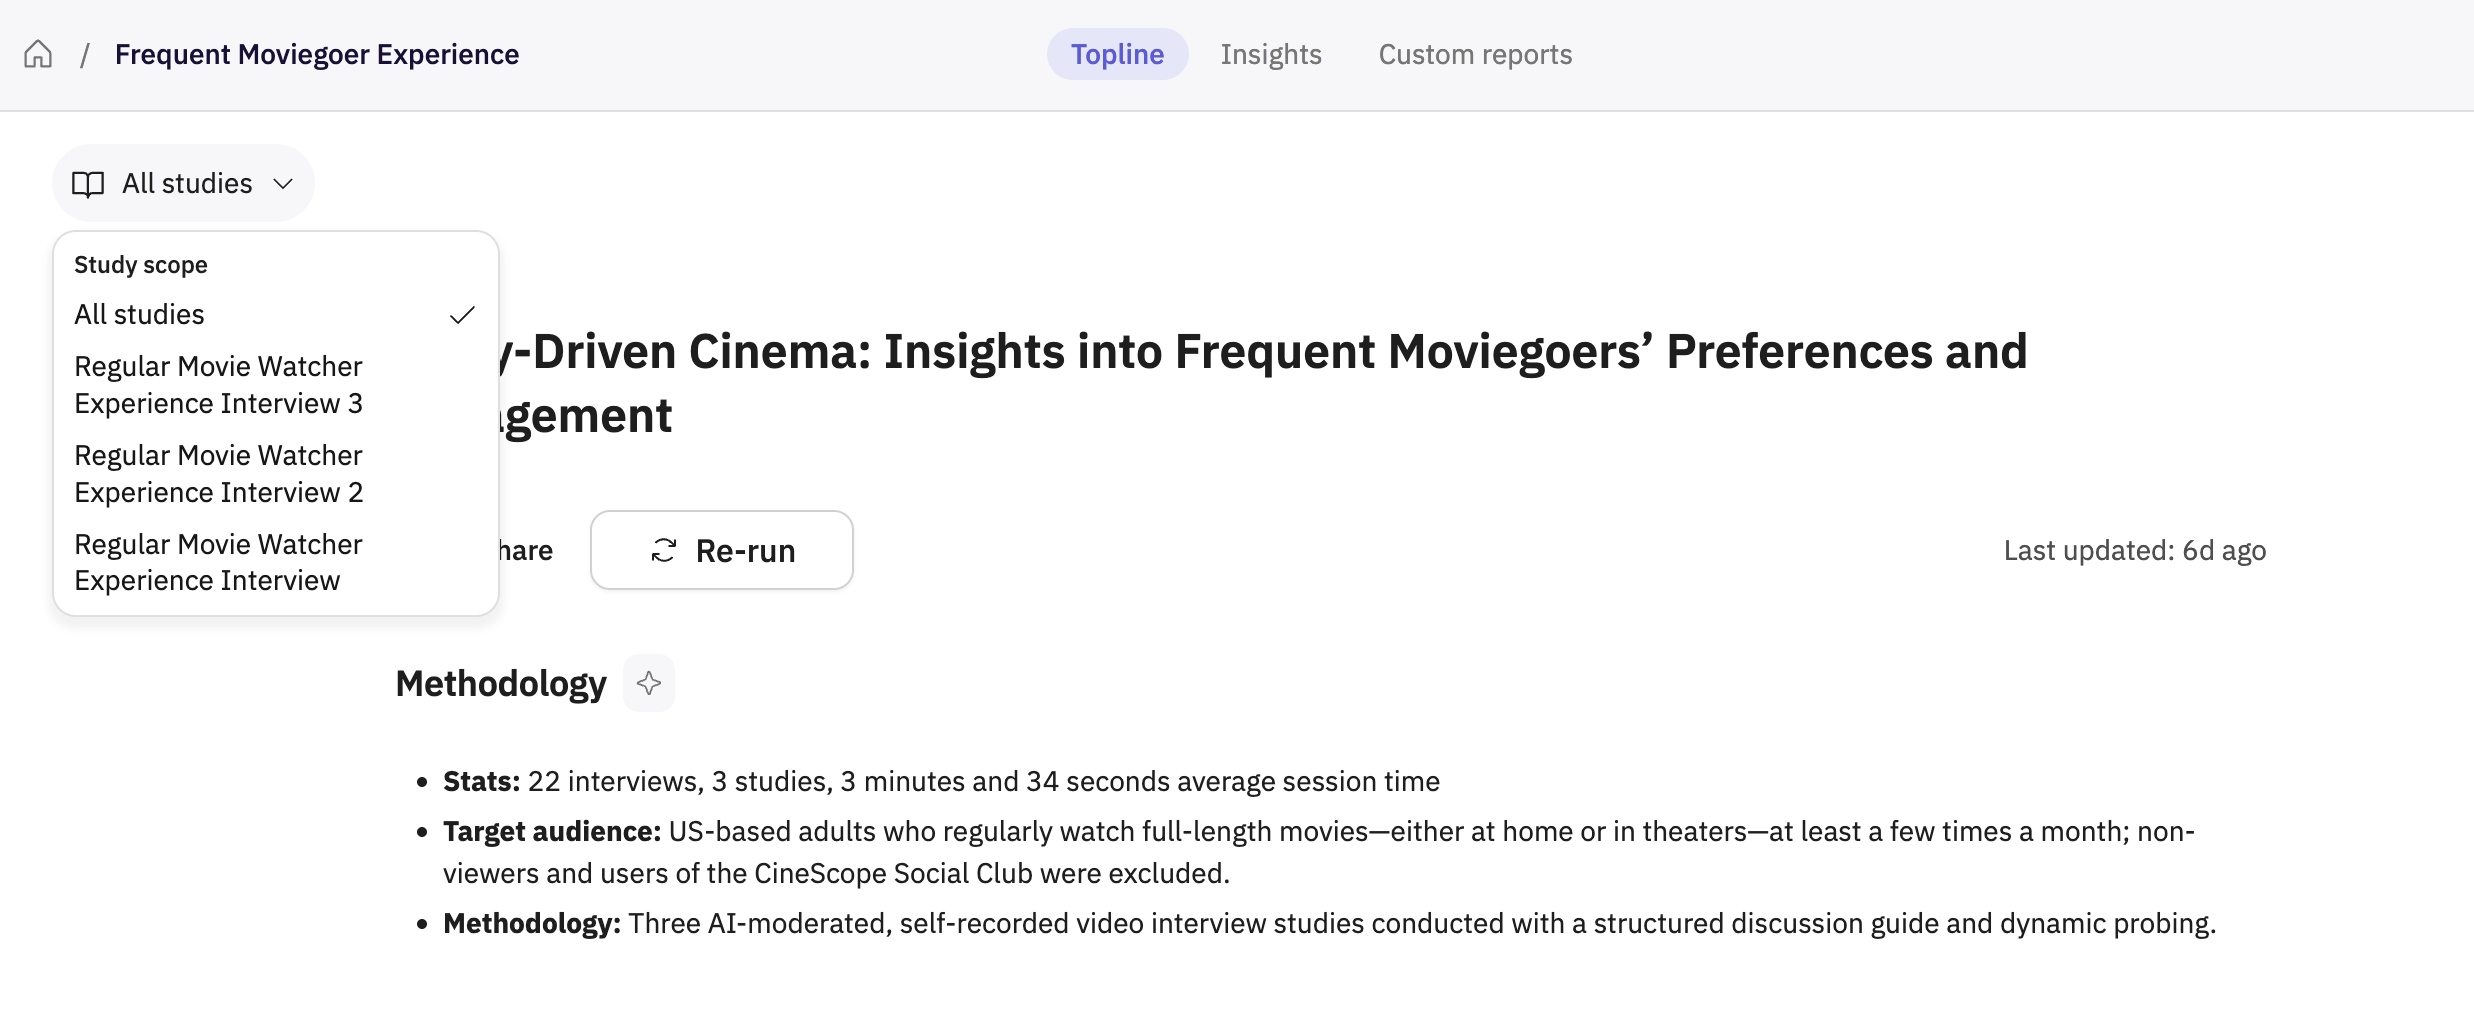Collapse the All studies dropdown chevron
Viewport: 2474px width, 1022px height.
pos(283,184)
